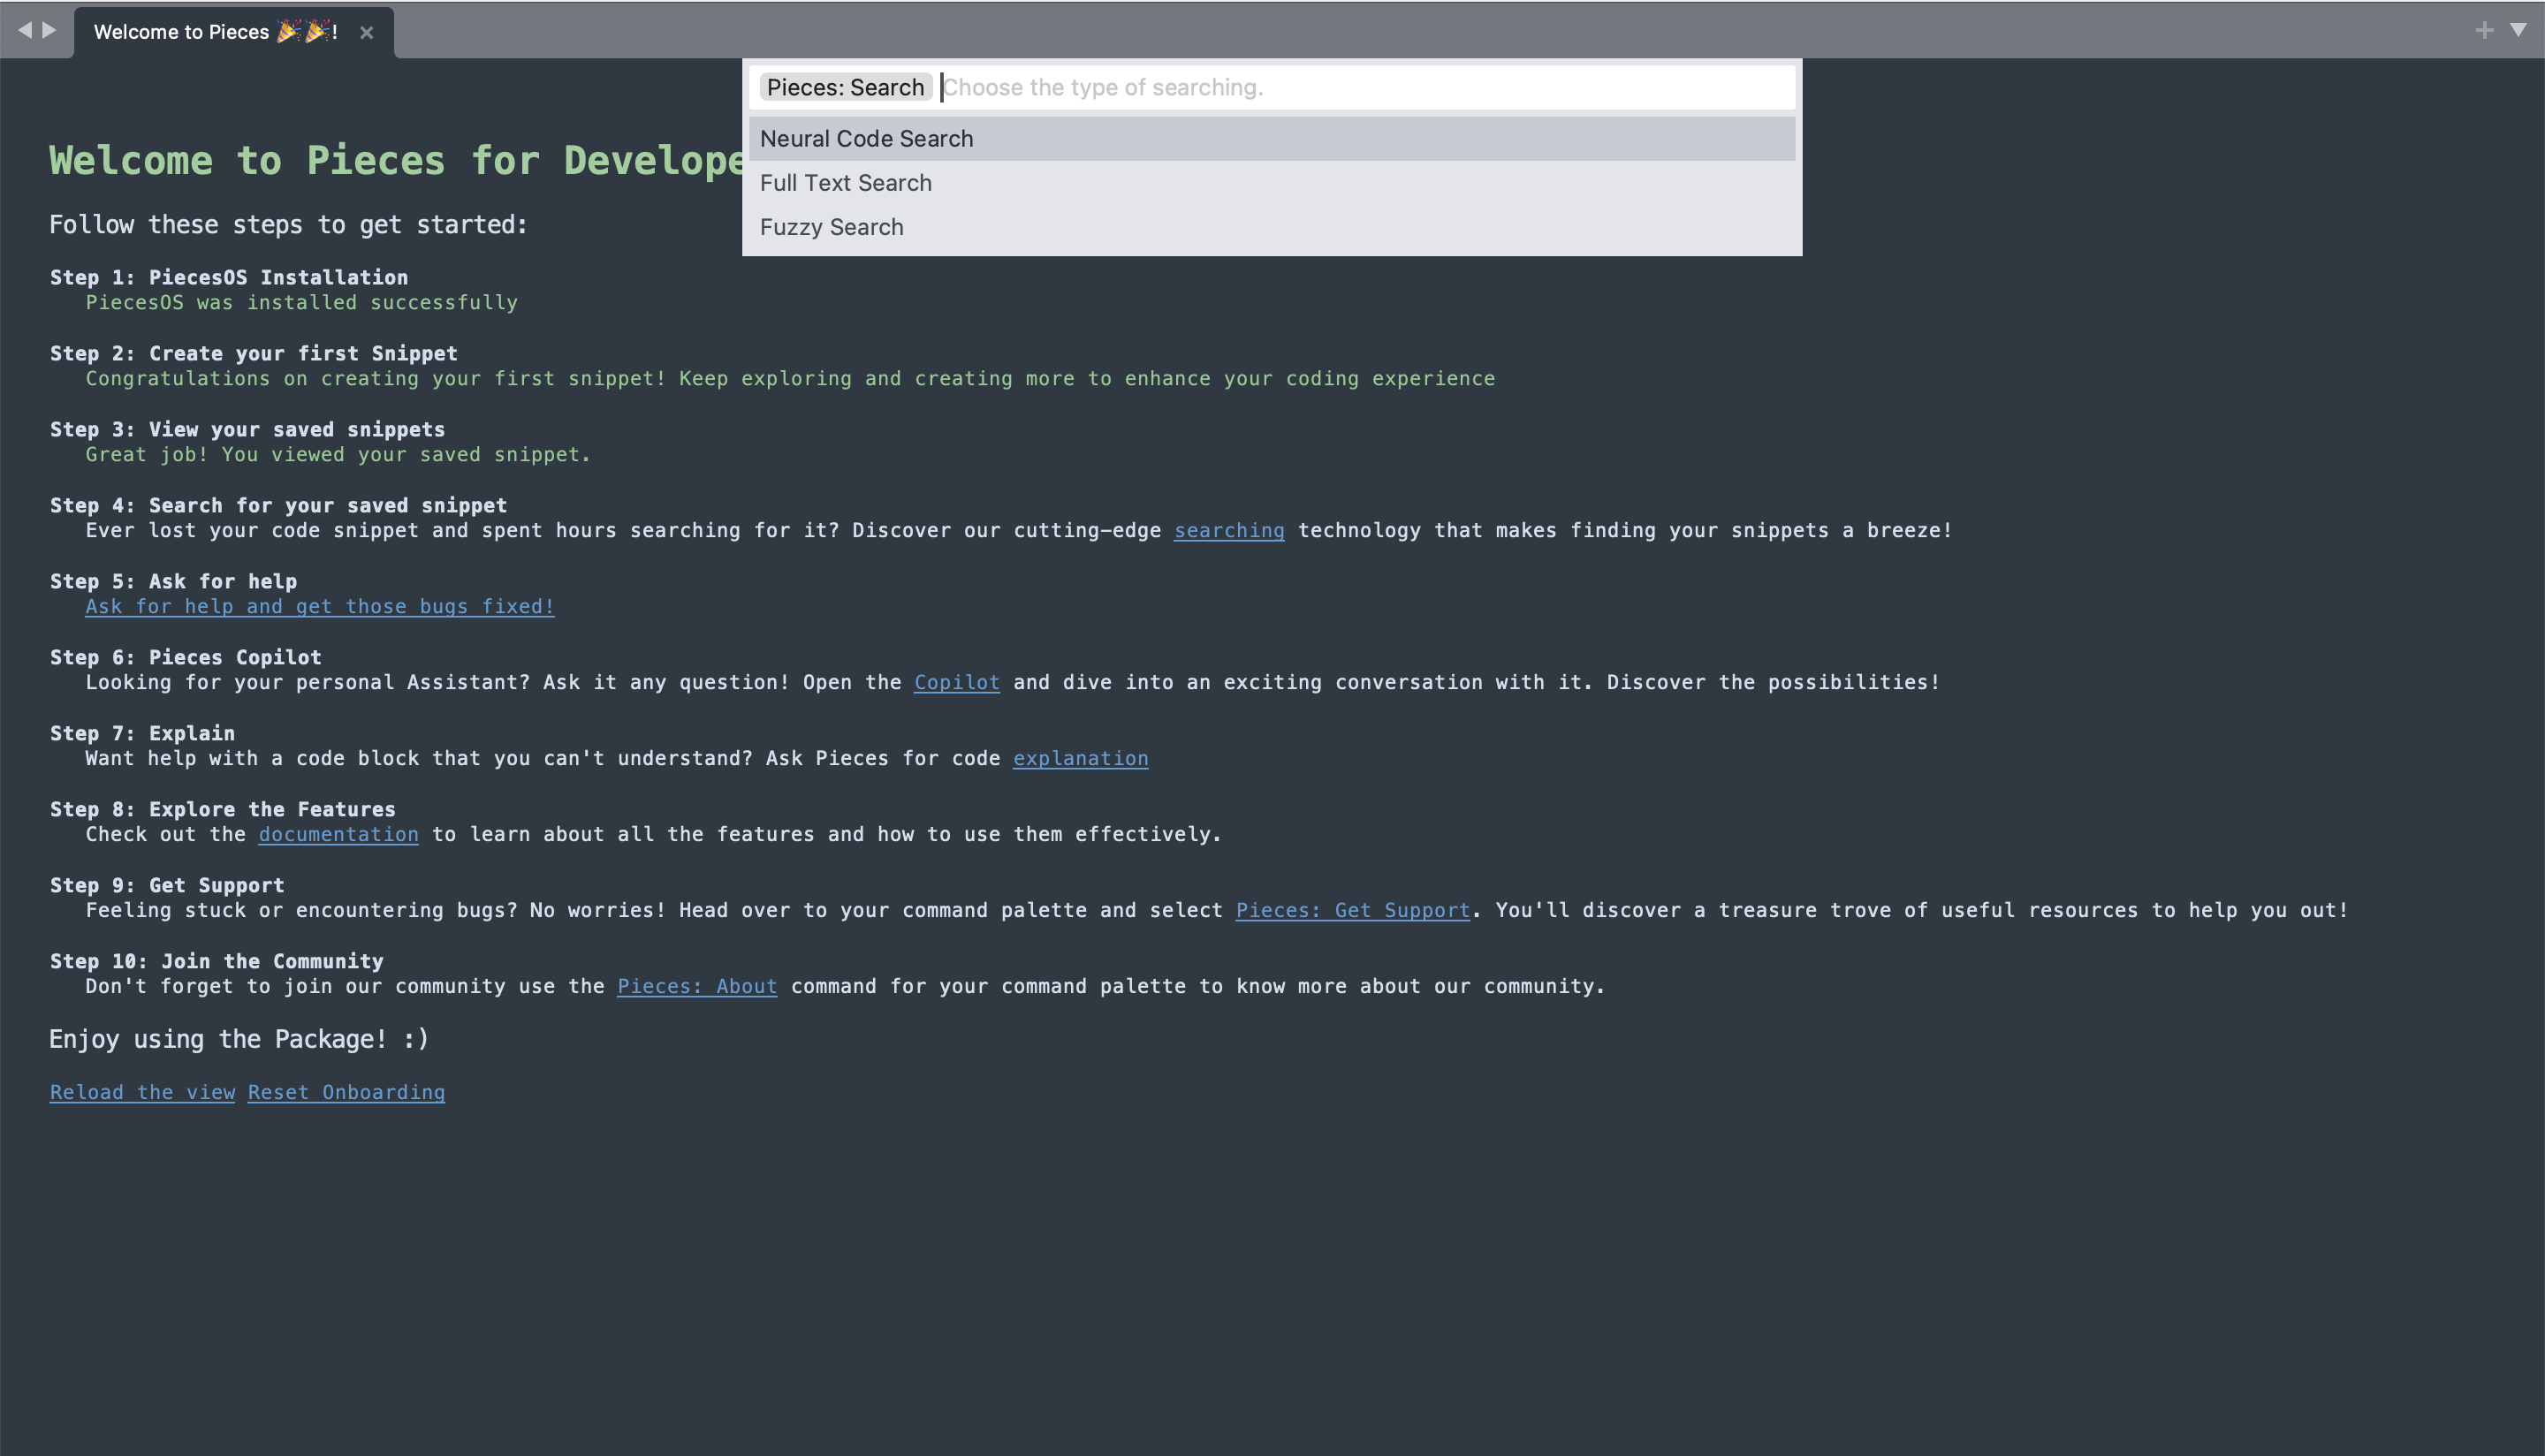Open the explanation link in Step 7
The image size is (2545, 1456).
point(1081,758)
